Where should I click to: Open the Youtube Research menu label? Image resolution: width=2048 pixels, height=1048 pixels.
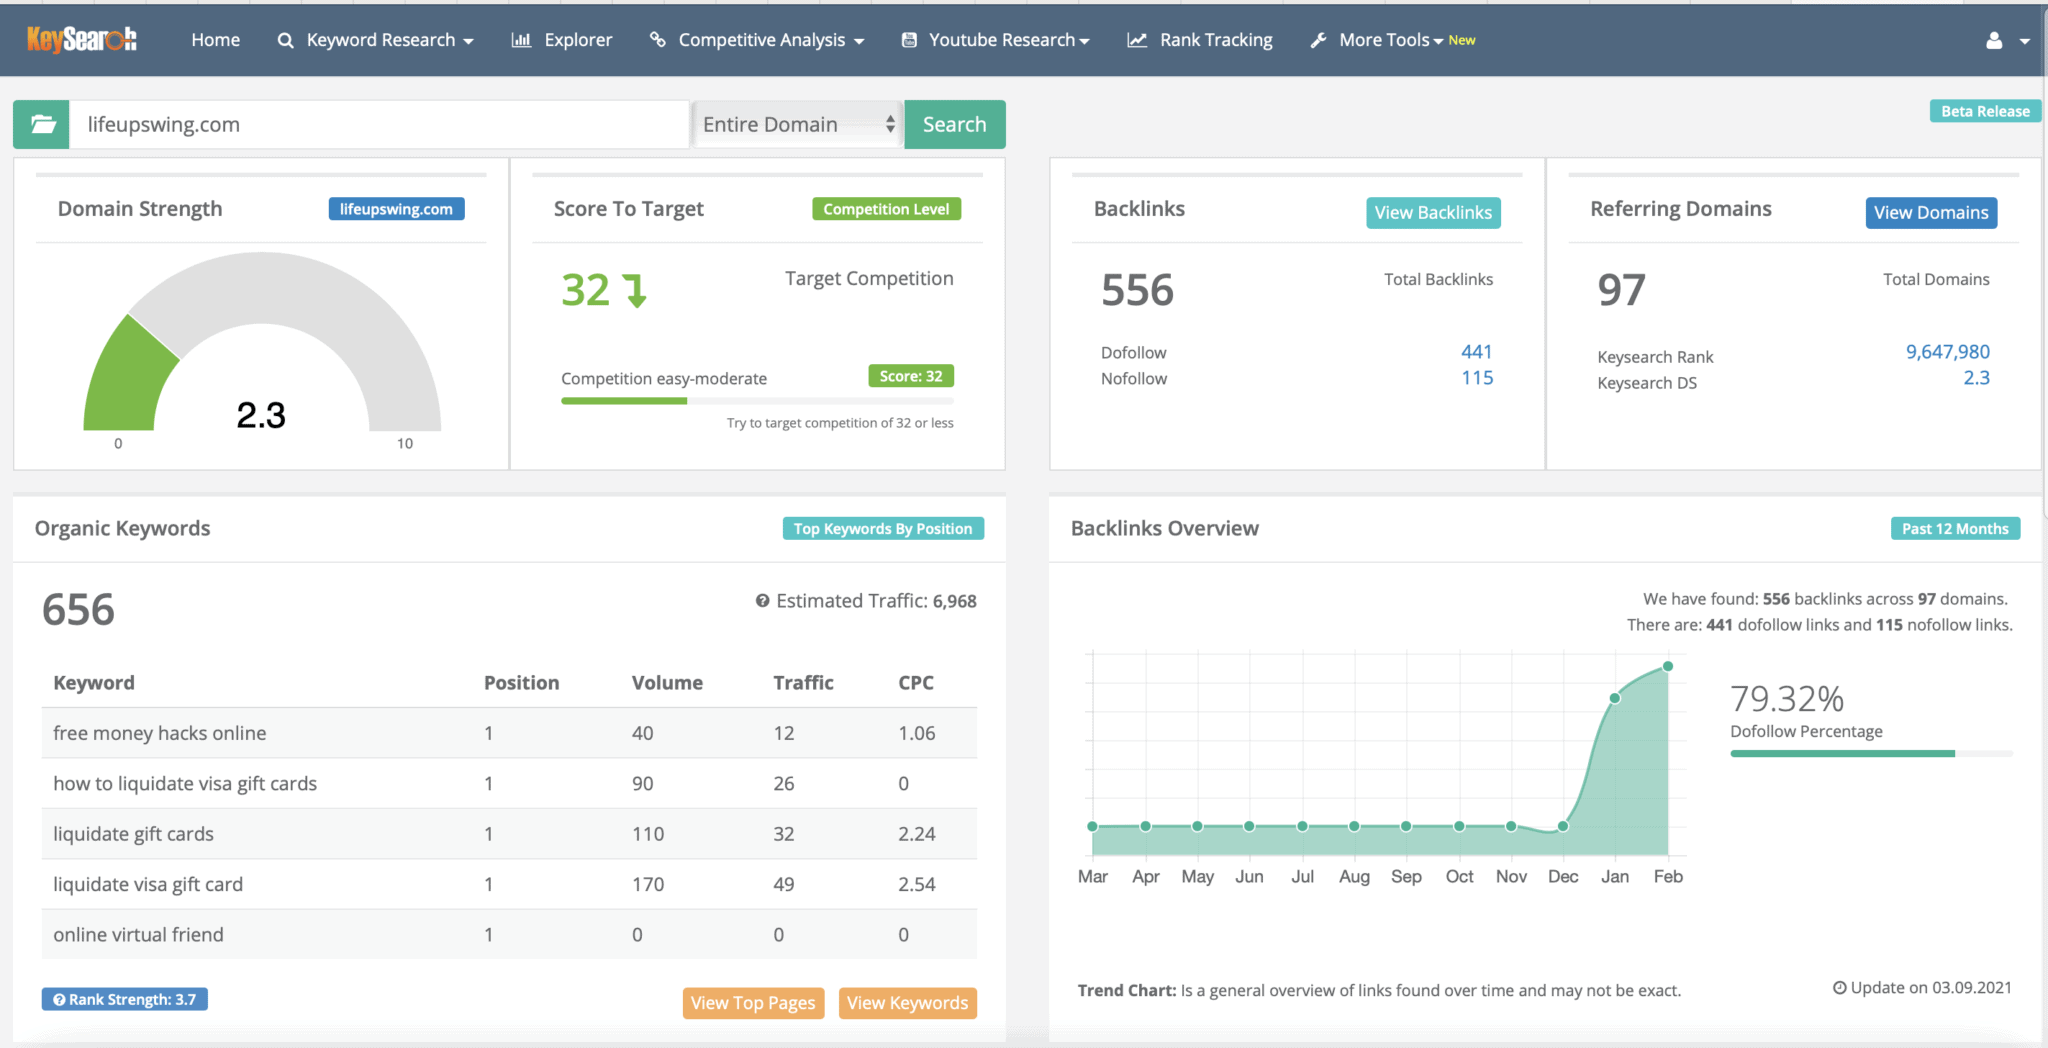click(1002, 40)
